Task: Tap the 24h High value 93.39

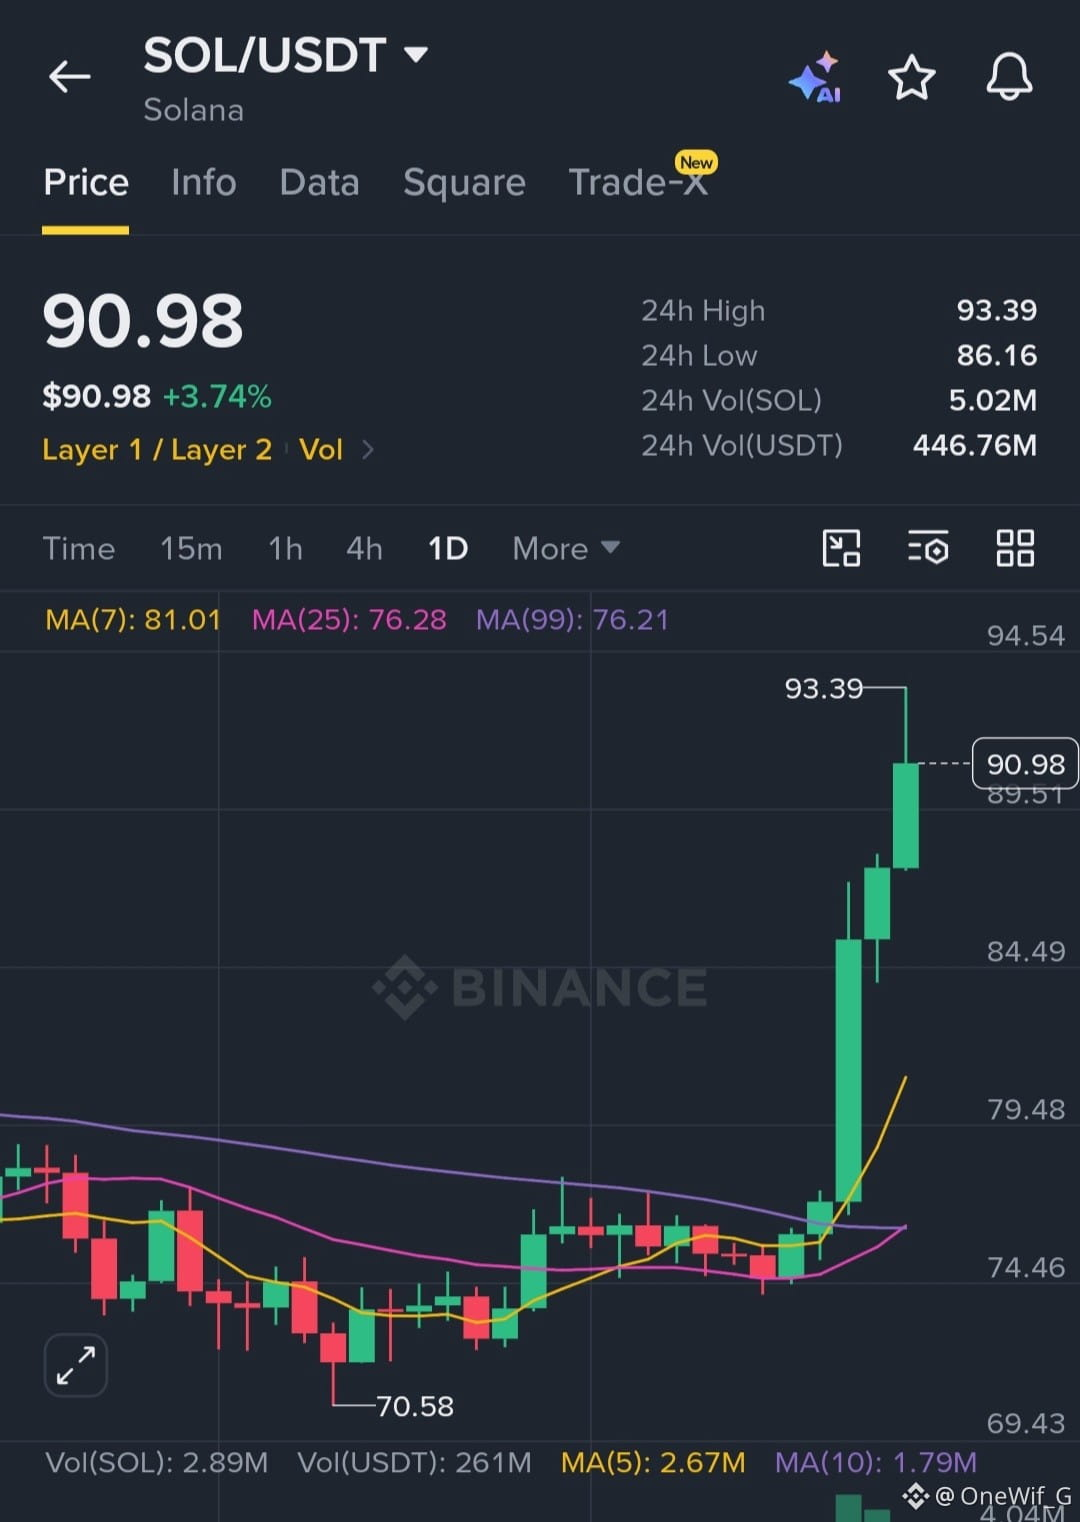Action: tap(996, 311)
